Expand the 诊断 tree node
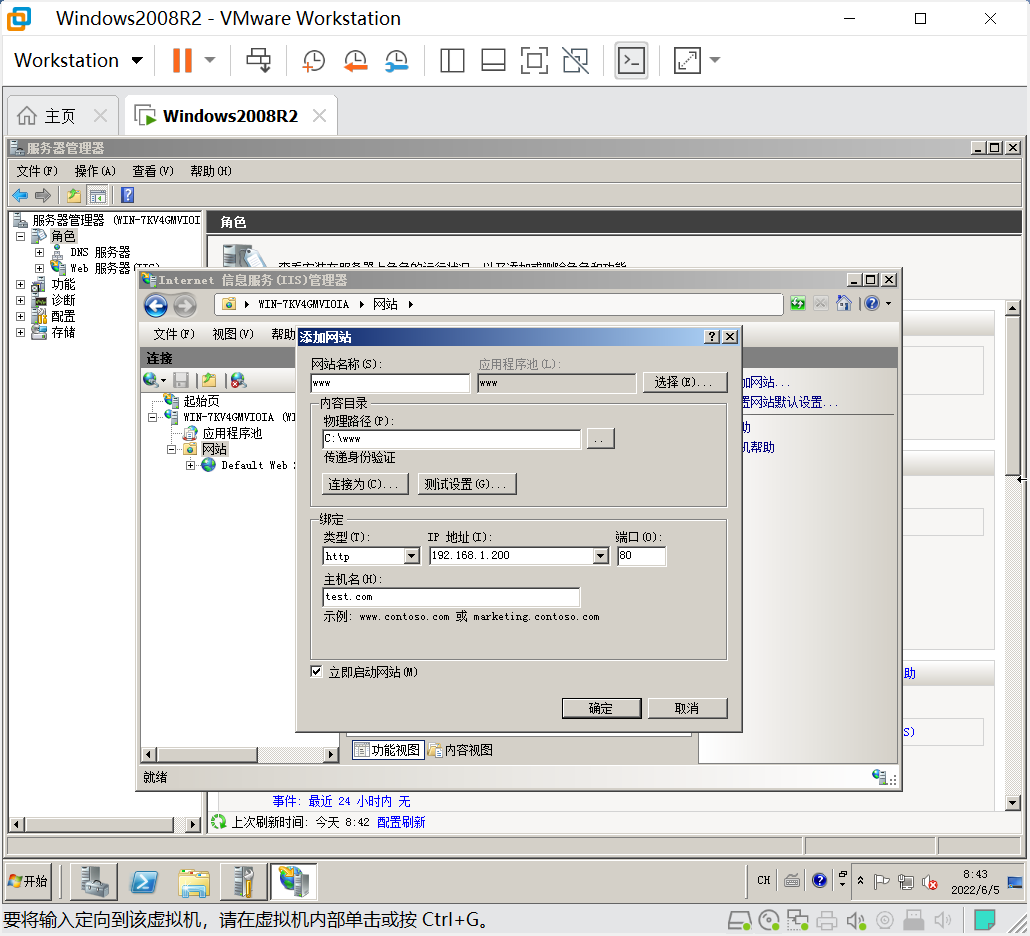This screenshot has width=1030, height=936. (x=20, y=300)
